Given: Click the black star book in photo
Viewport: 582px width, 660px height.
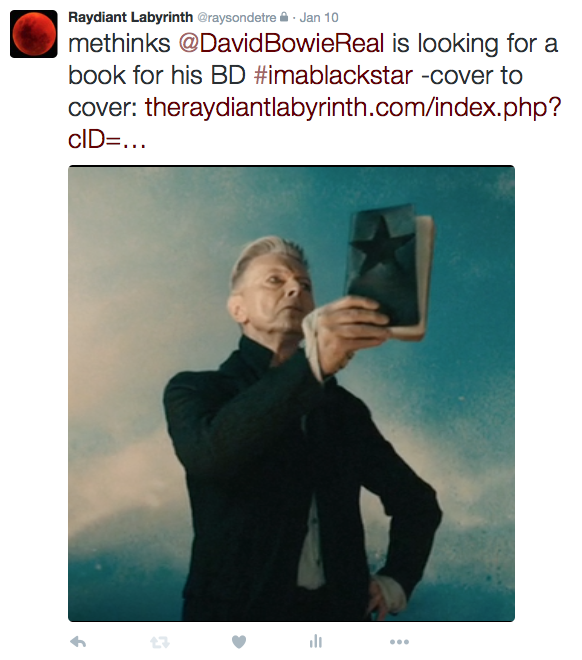Looking at the screenshot, I should (389, 269).
